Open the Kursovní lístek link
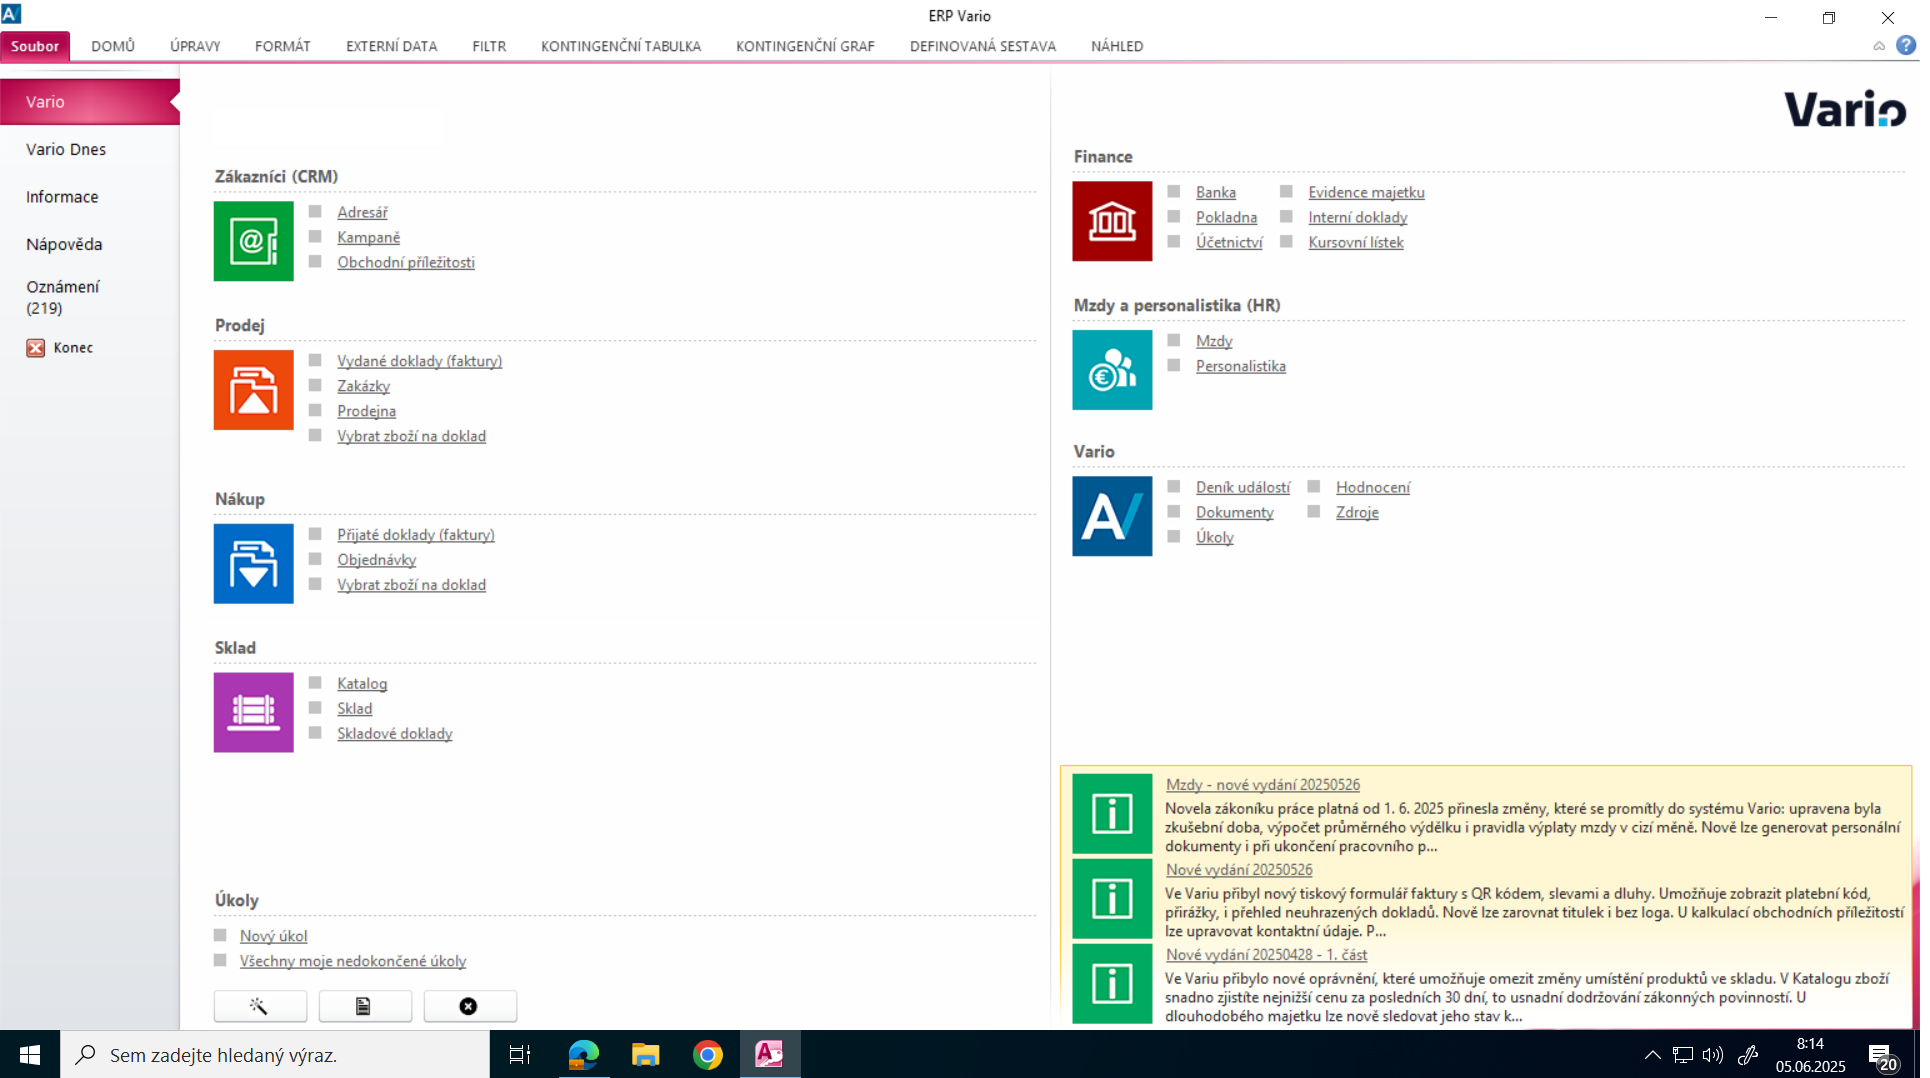Screen dimensions: 1930x1078 [1356, 242]
